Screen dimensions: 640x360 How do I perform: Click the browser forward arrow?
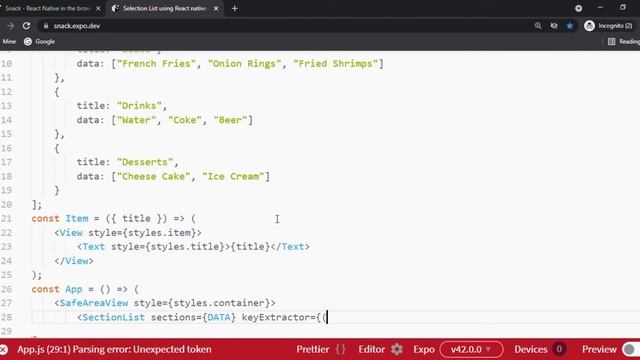tap(11, 26)
